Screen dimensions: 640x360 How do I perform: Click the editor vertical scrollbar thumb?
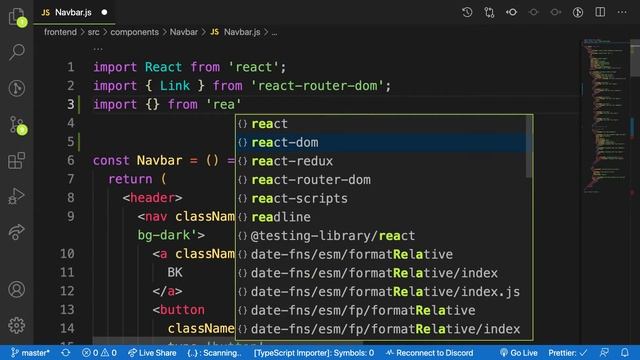pyautogui.click(x=635, y=57)
